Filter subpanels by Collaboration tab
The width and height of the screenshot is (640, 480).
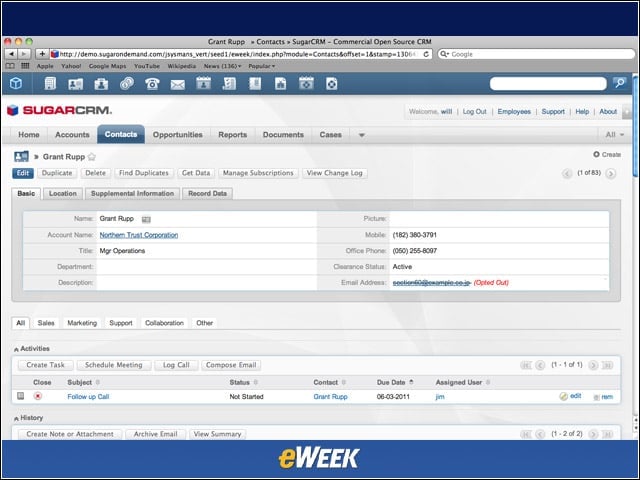click(x=164, y=323)
